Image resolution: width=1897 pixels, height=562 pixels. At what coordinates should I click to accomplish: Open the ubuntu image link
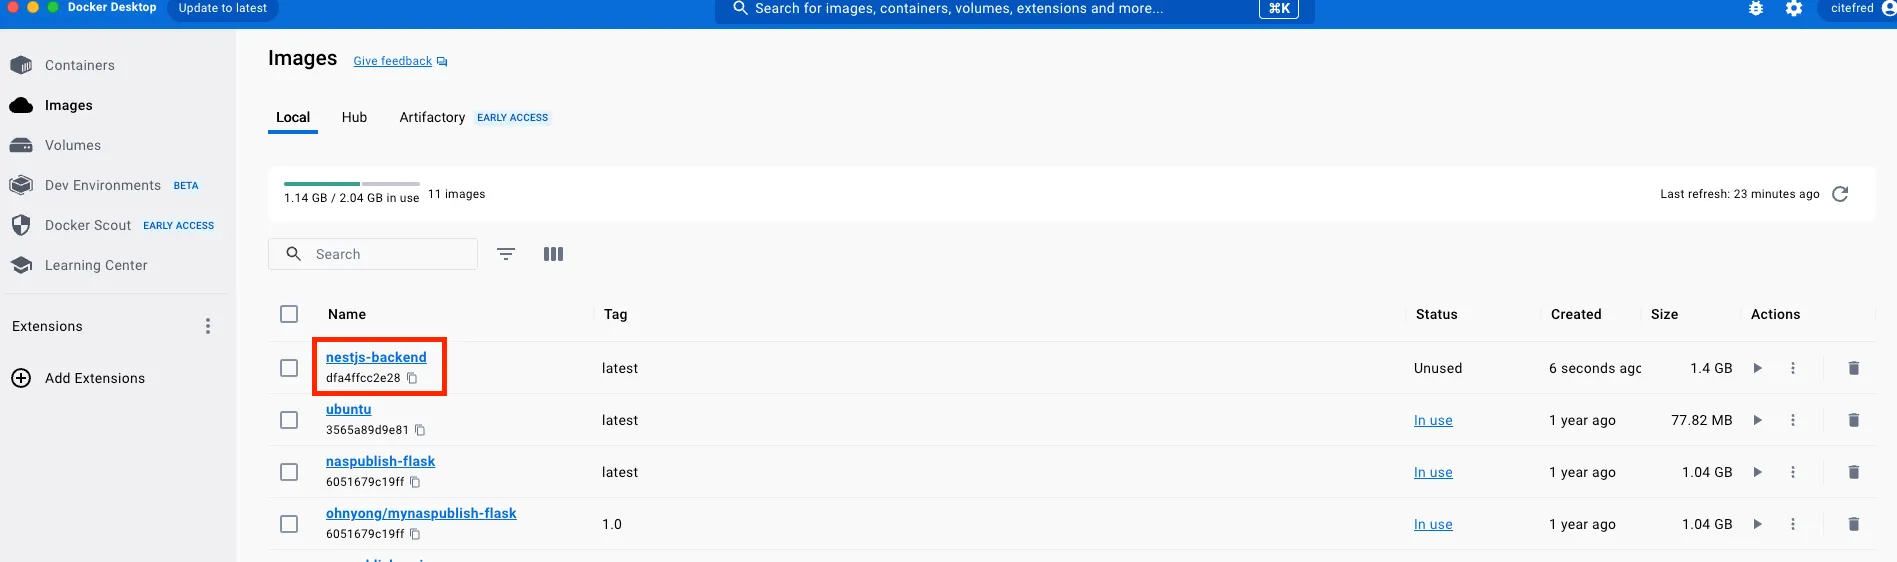[348, 409]
